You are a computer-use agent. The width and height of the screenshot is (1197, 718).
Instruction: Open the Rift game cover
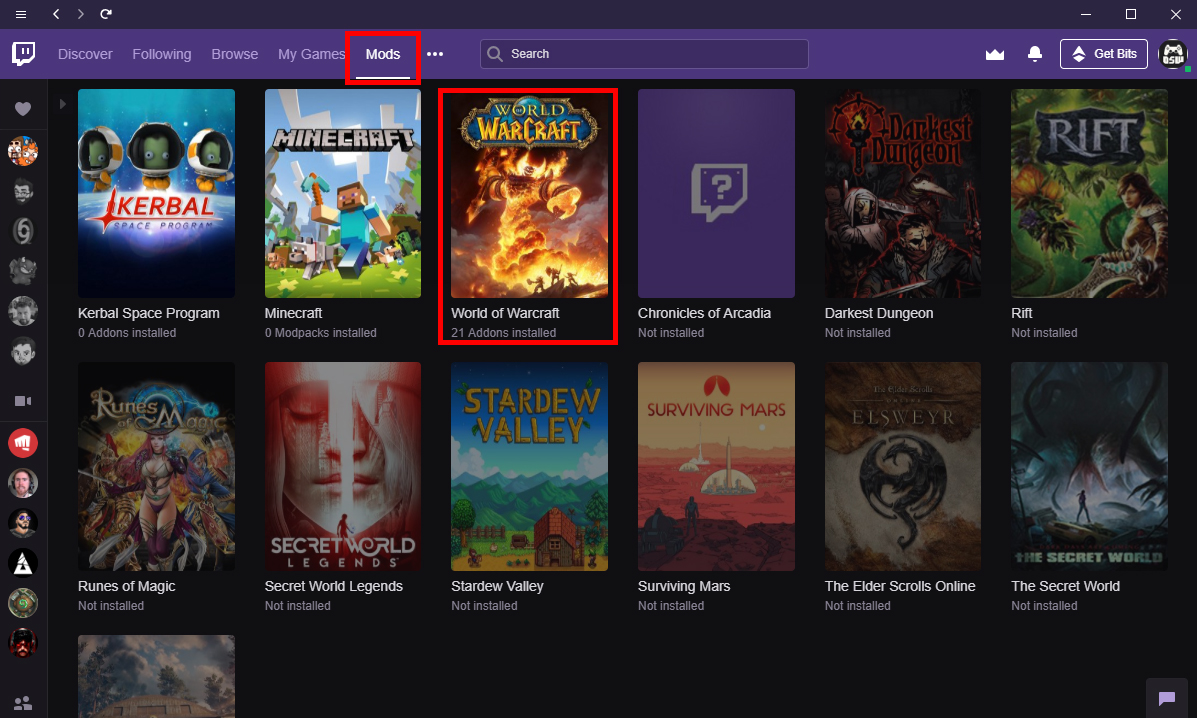[x=1089, y=193]
